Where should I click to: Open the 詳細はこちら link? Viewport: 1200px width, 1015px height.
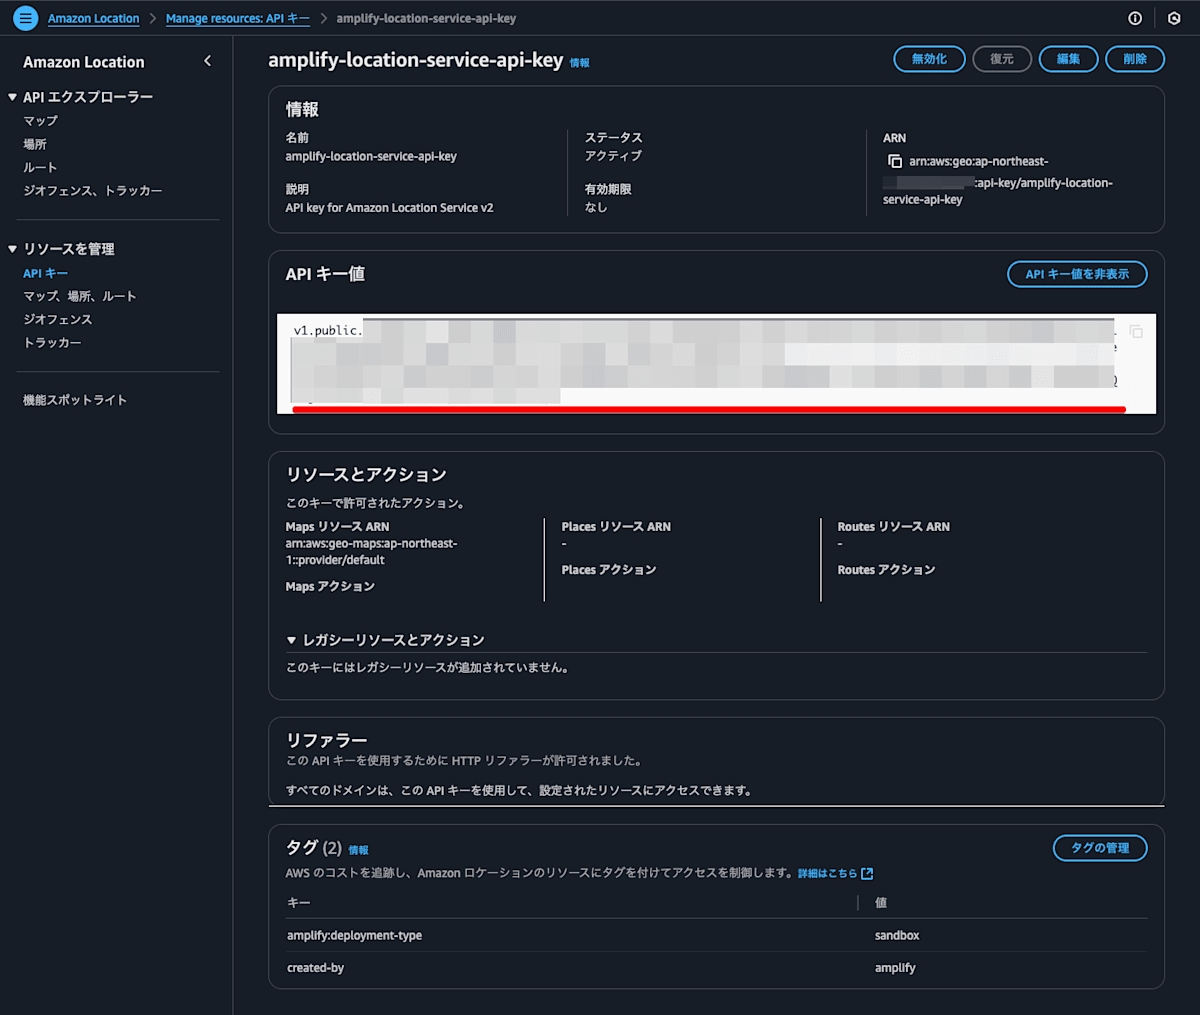coord(827,873)
